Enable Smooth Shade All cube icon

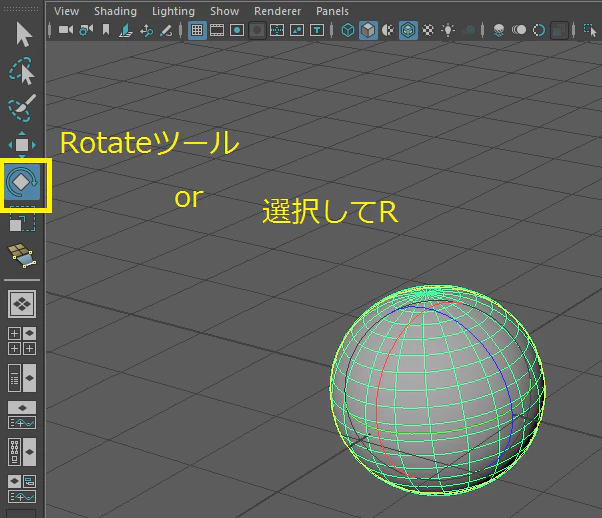[x=368, y=30]
